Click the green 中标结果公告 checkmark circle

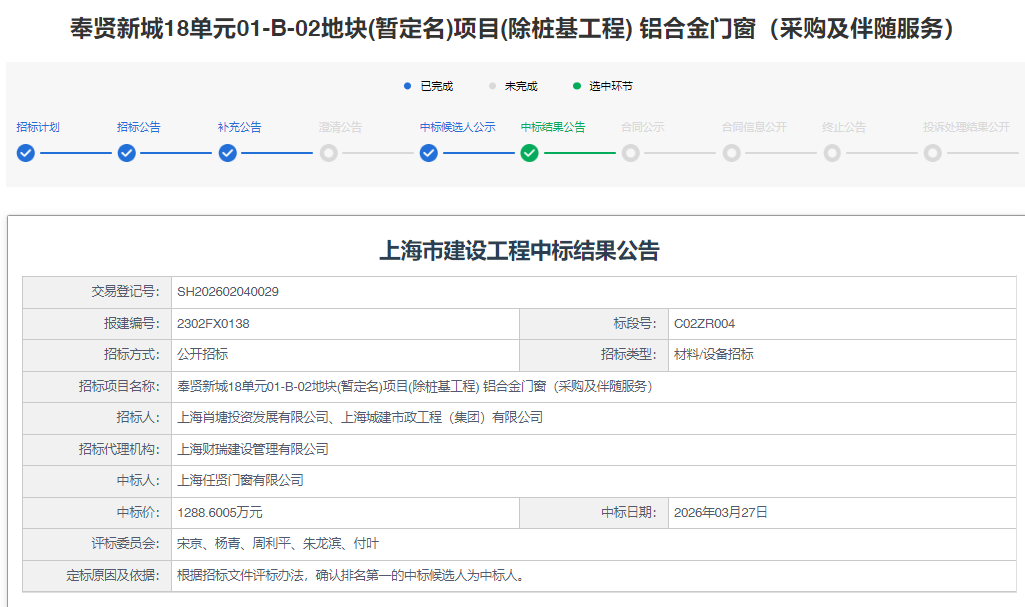click(x=530, y=153)
